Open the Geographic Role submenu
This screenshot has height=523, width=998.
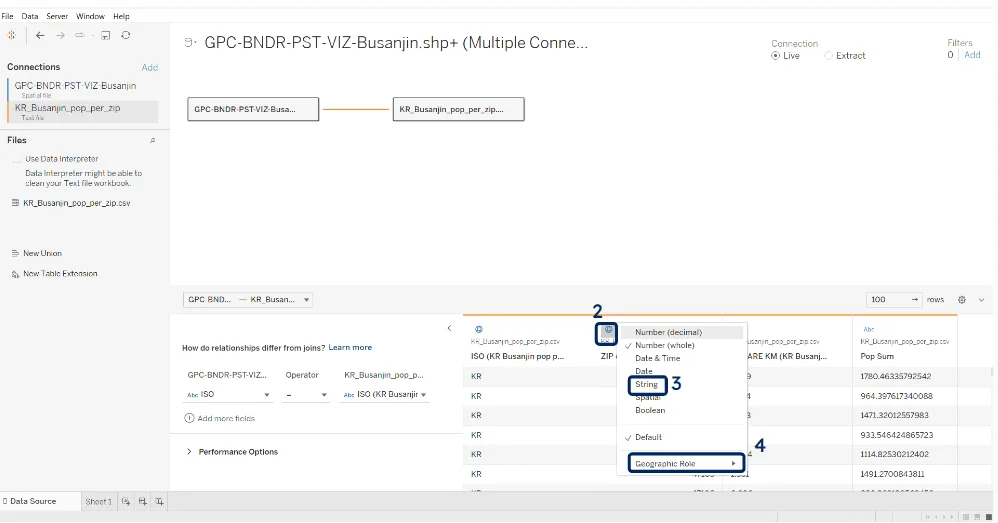coord(685,463)
